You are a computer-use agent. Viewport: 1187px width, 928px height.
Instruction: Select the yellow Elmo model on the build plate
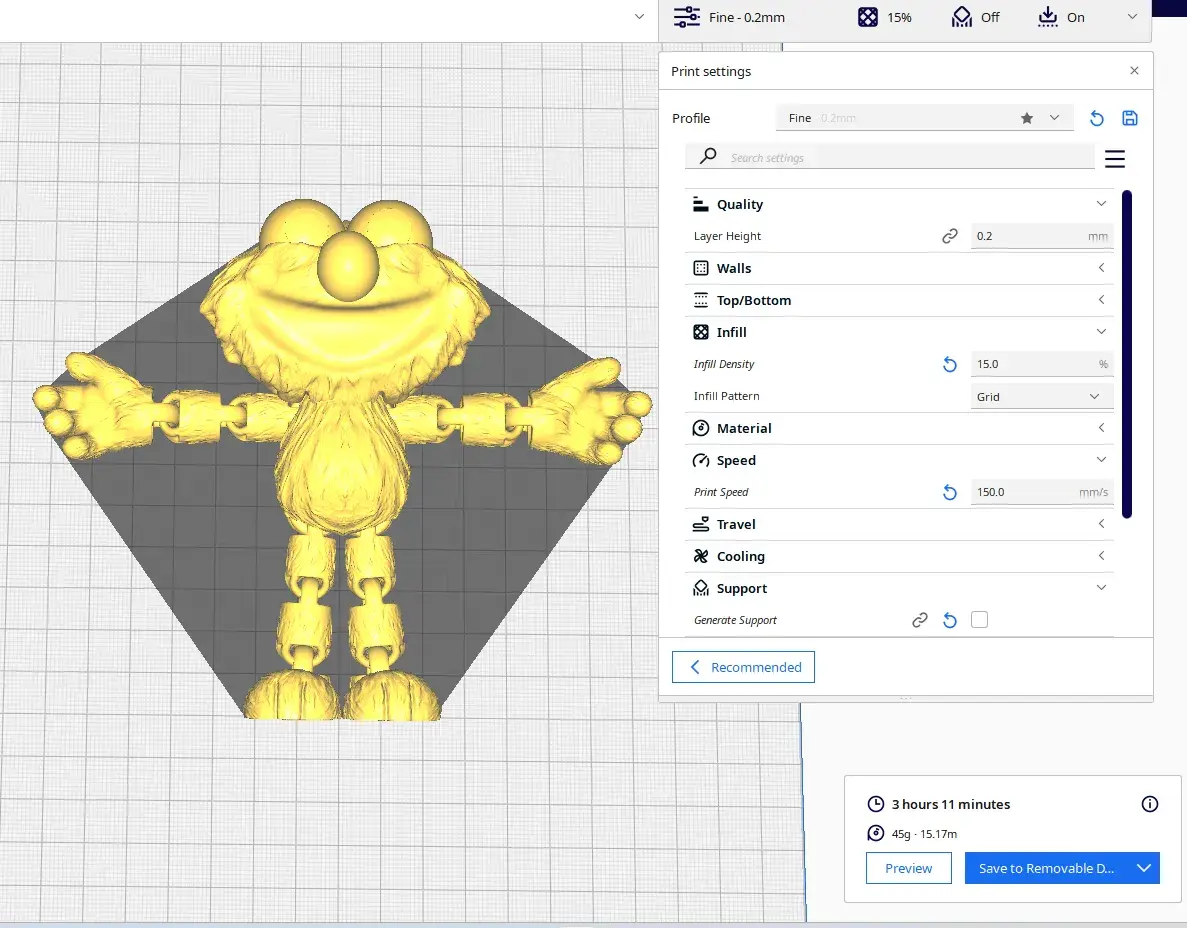point(343,459)
